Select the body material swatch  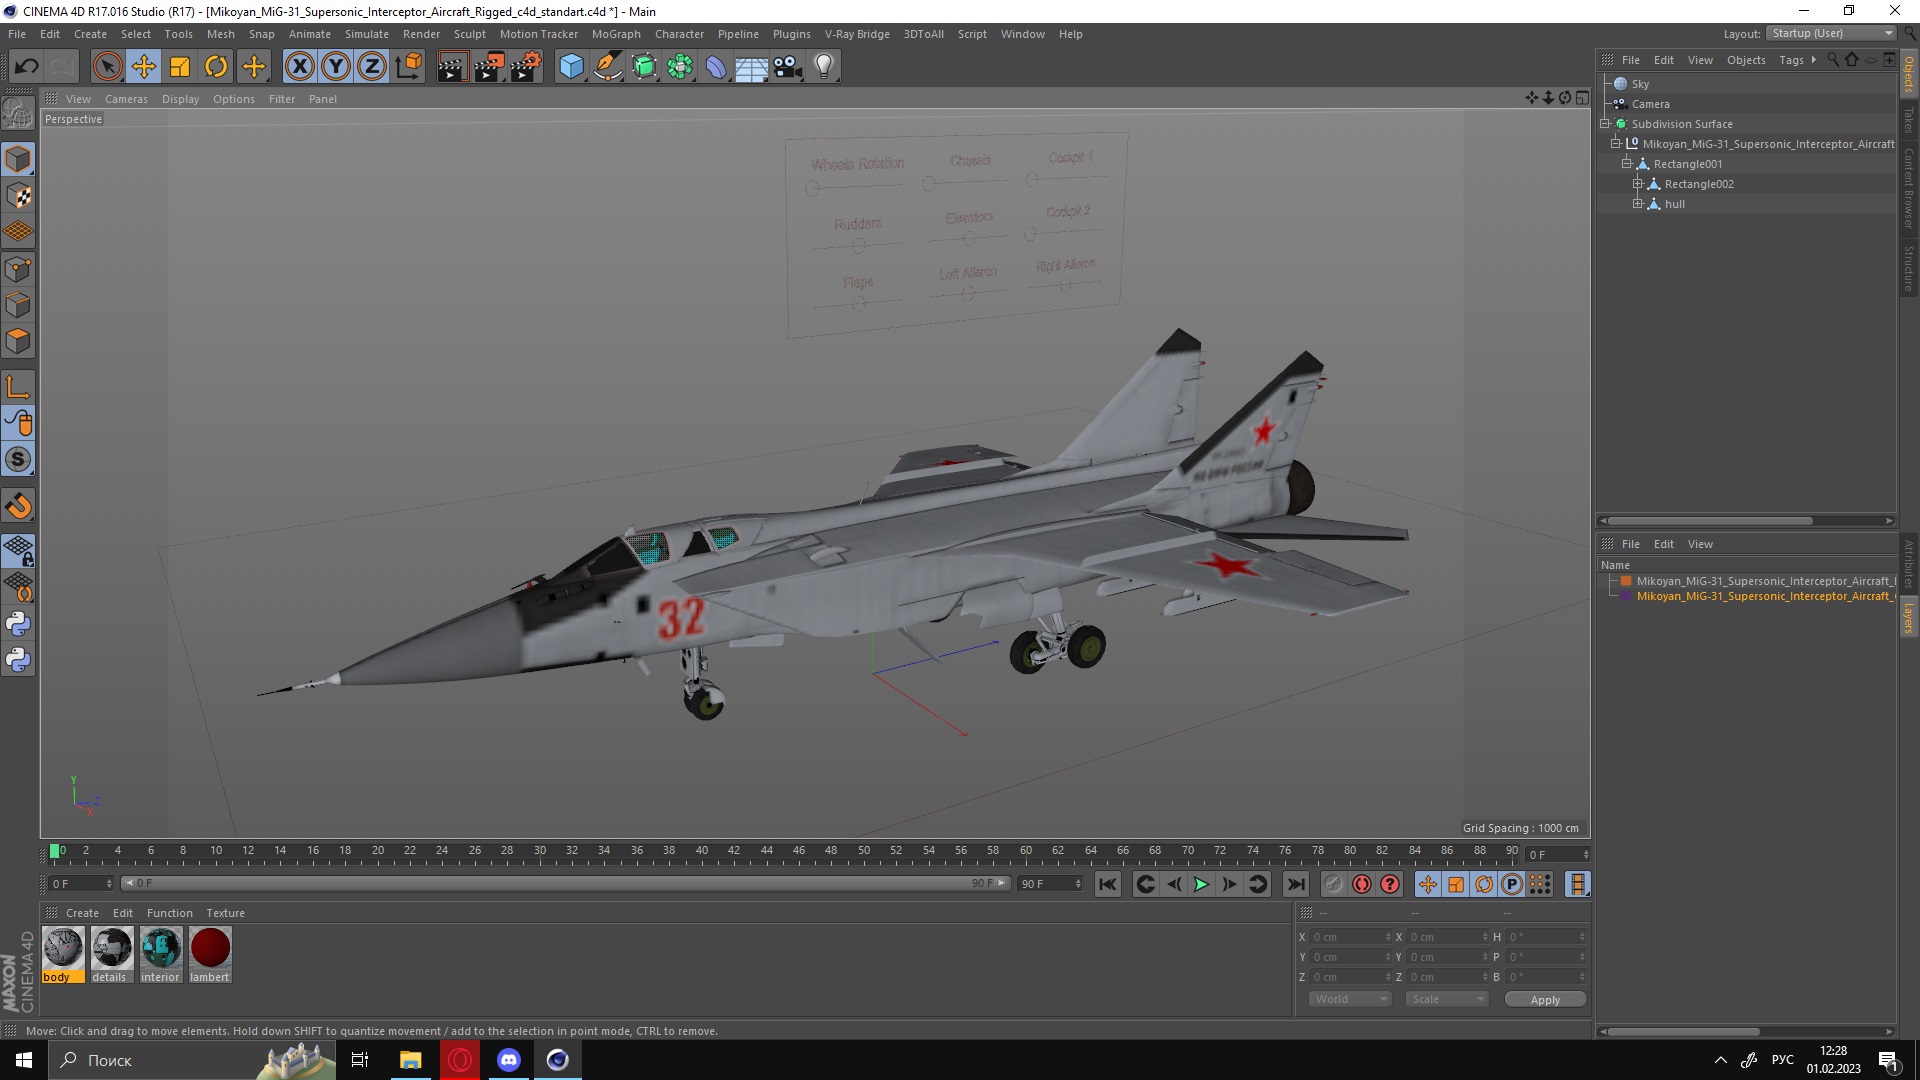coord(63,955)
